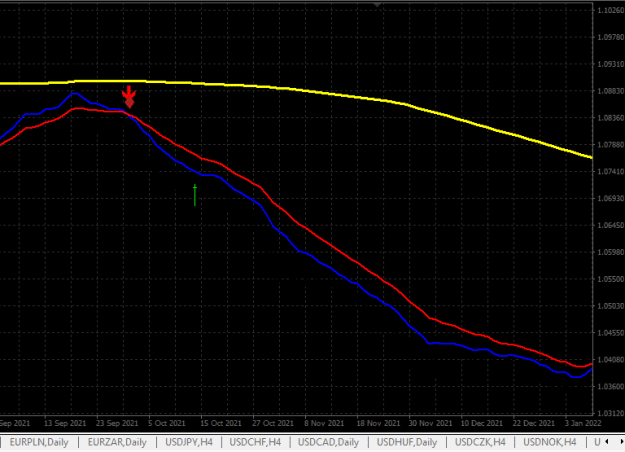Click the 1.06450 price label
This screenshot has width=625, height=452.
611,225
